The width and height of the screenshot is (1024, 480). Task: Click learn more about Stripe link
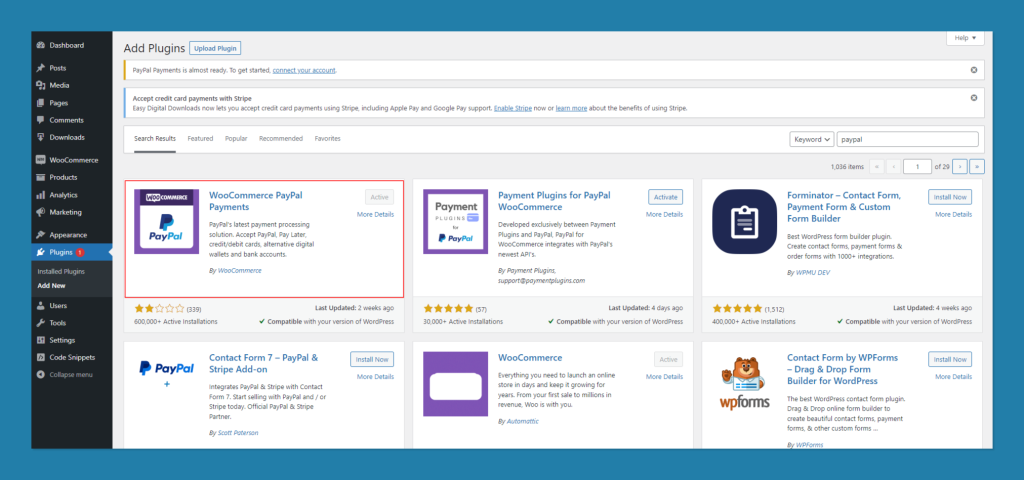(x=571, y=108)
